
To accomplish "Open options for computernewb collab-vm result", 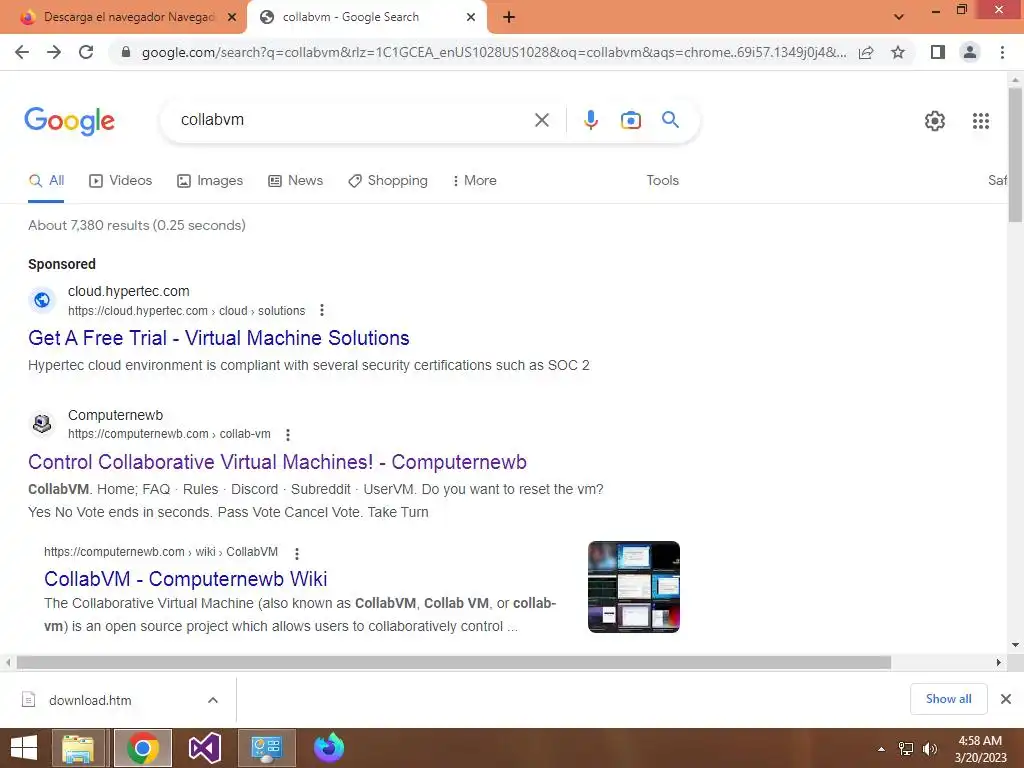I will 287,434.
